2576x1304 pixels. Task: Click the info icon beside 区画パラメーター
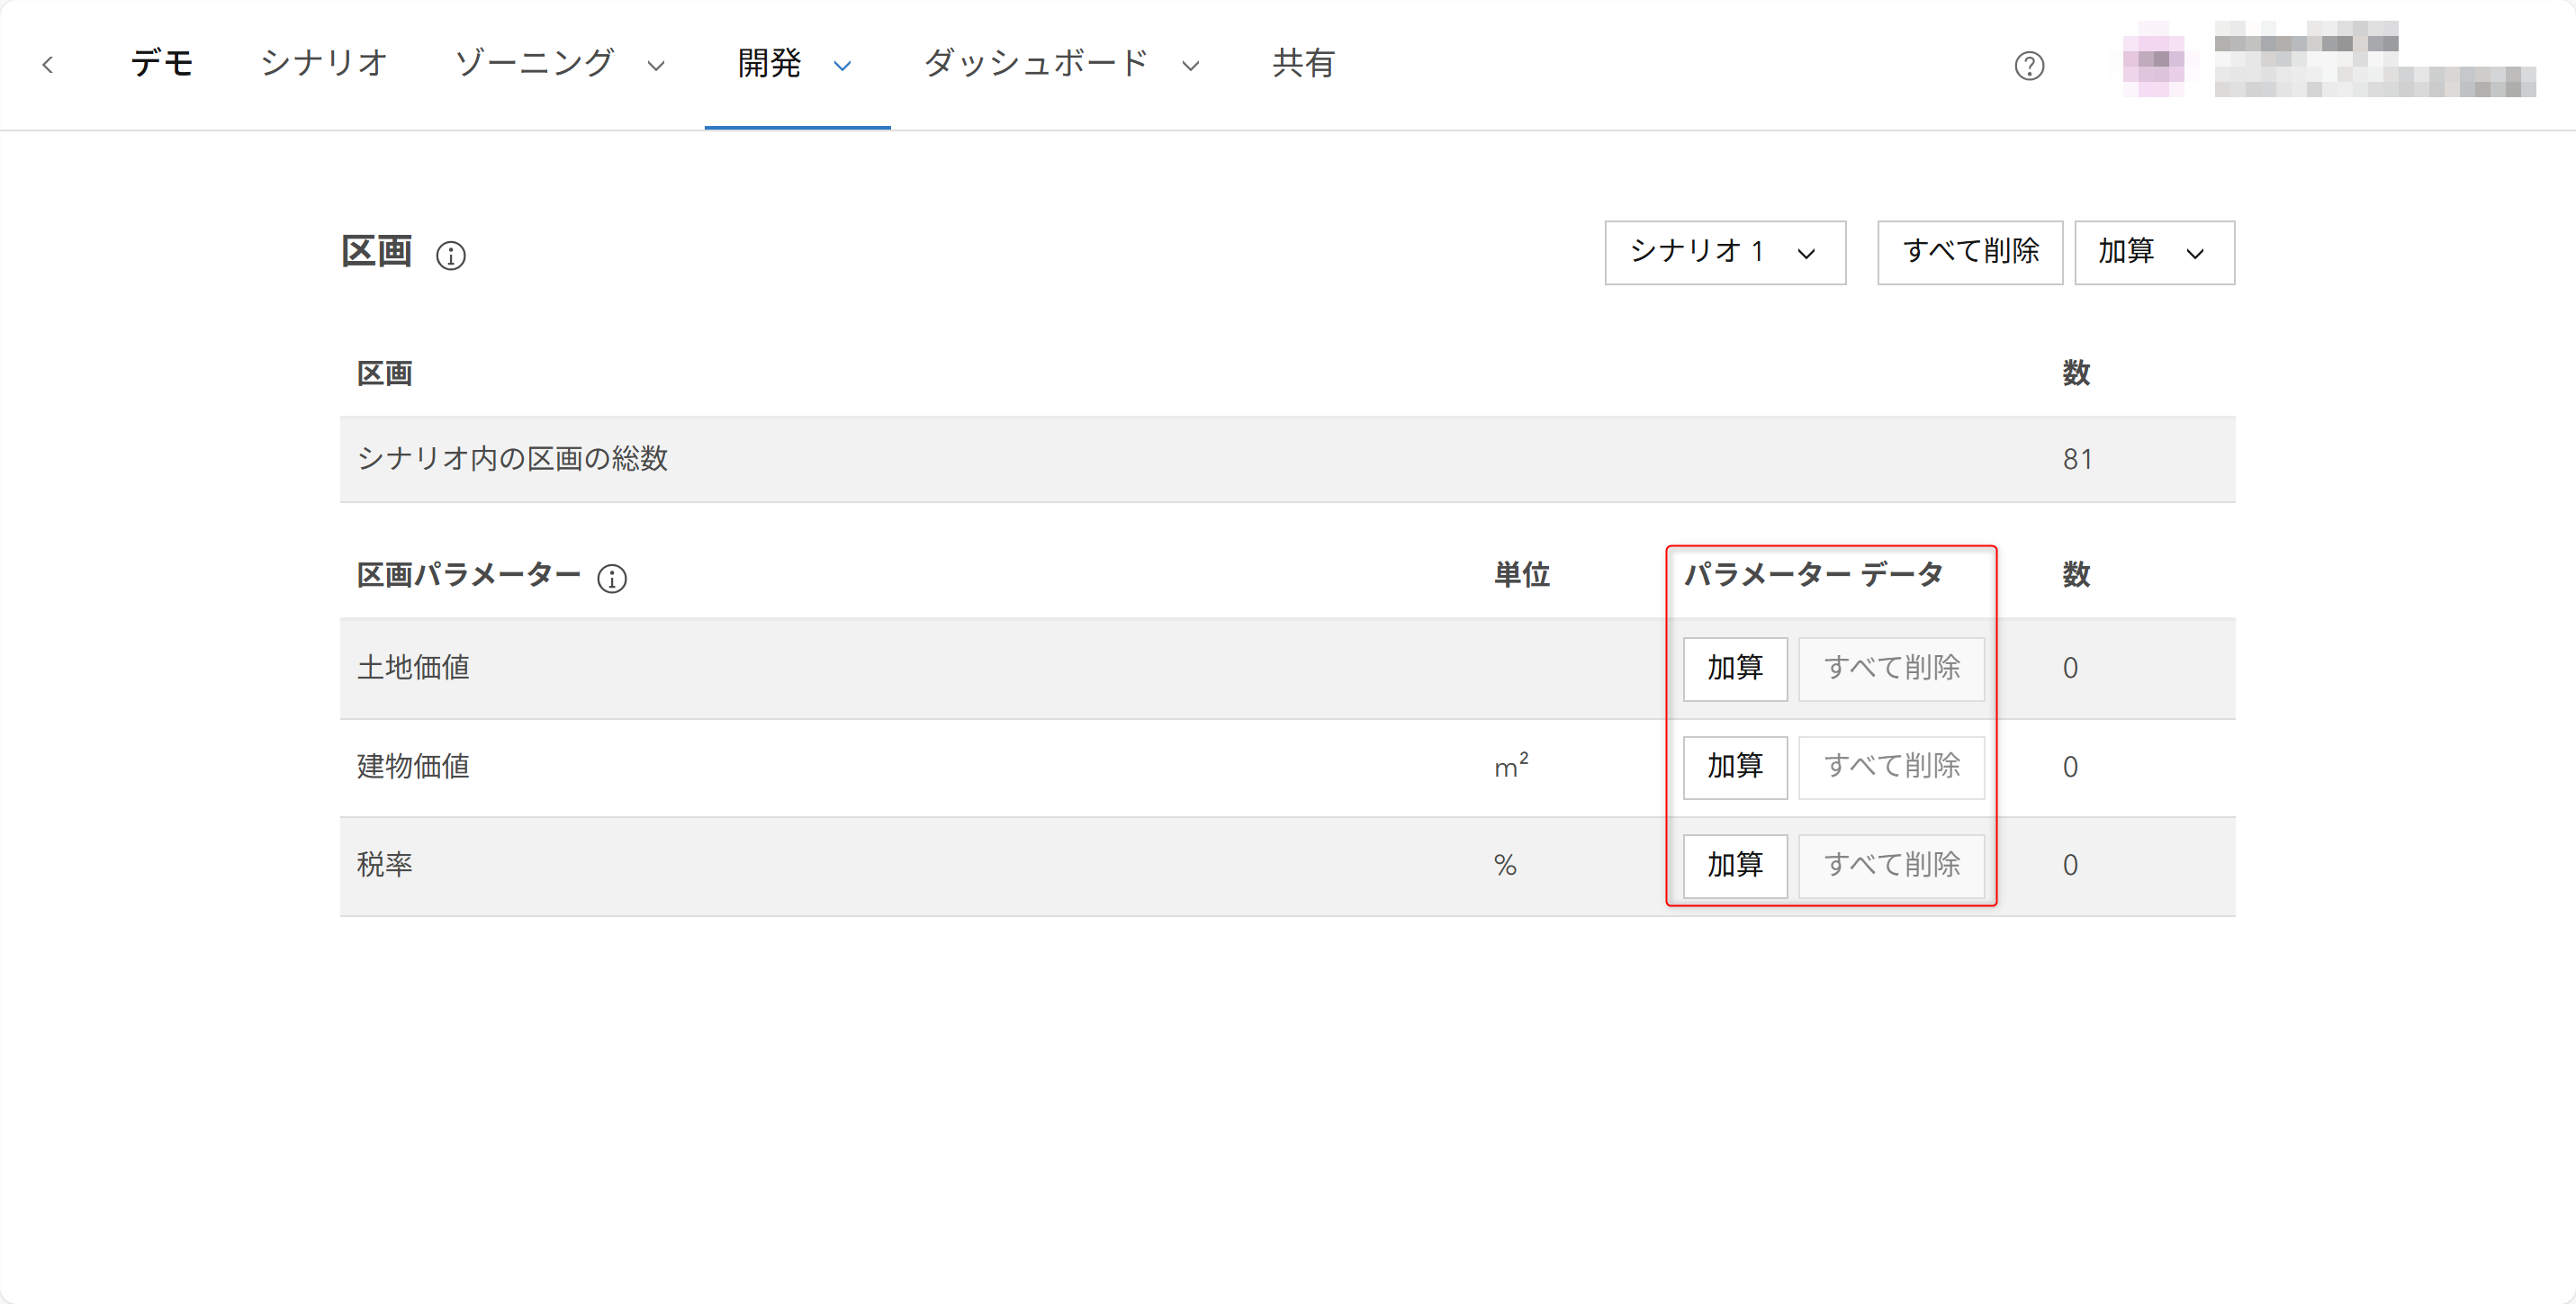point(612,578)
